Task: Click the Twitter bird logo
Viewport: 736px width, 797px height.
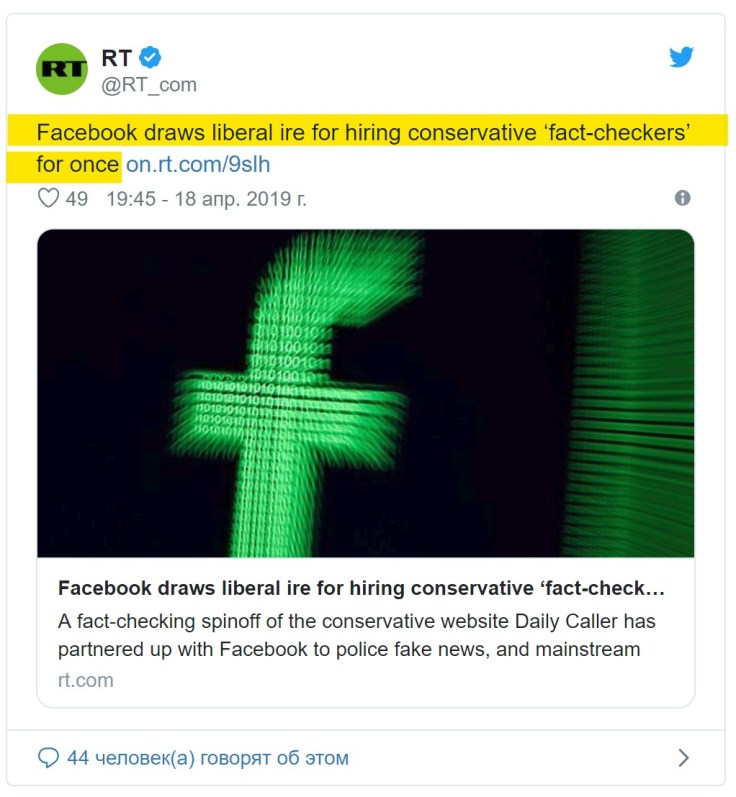Action: click(682, 57)
